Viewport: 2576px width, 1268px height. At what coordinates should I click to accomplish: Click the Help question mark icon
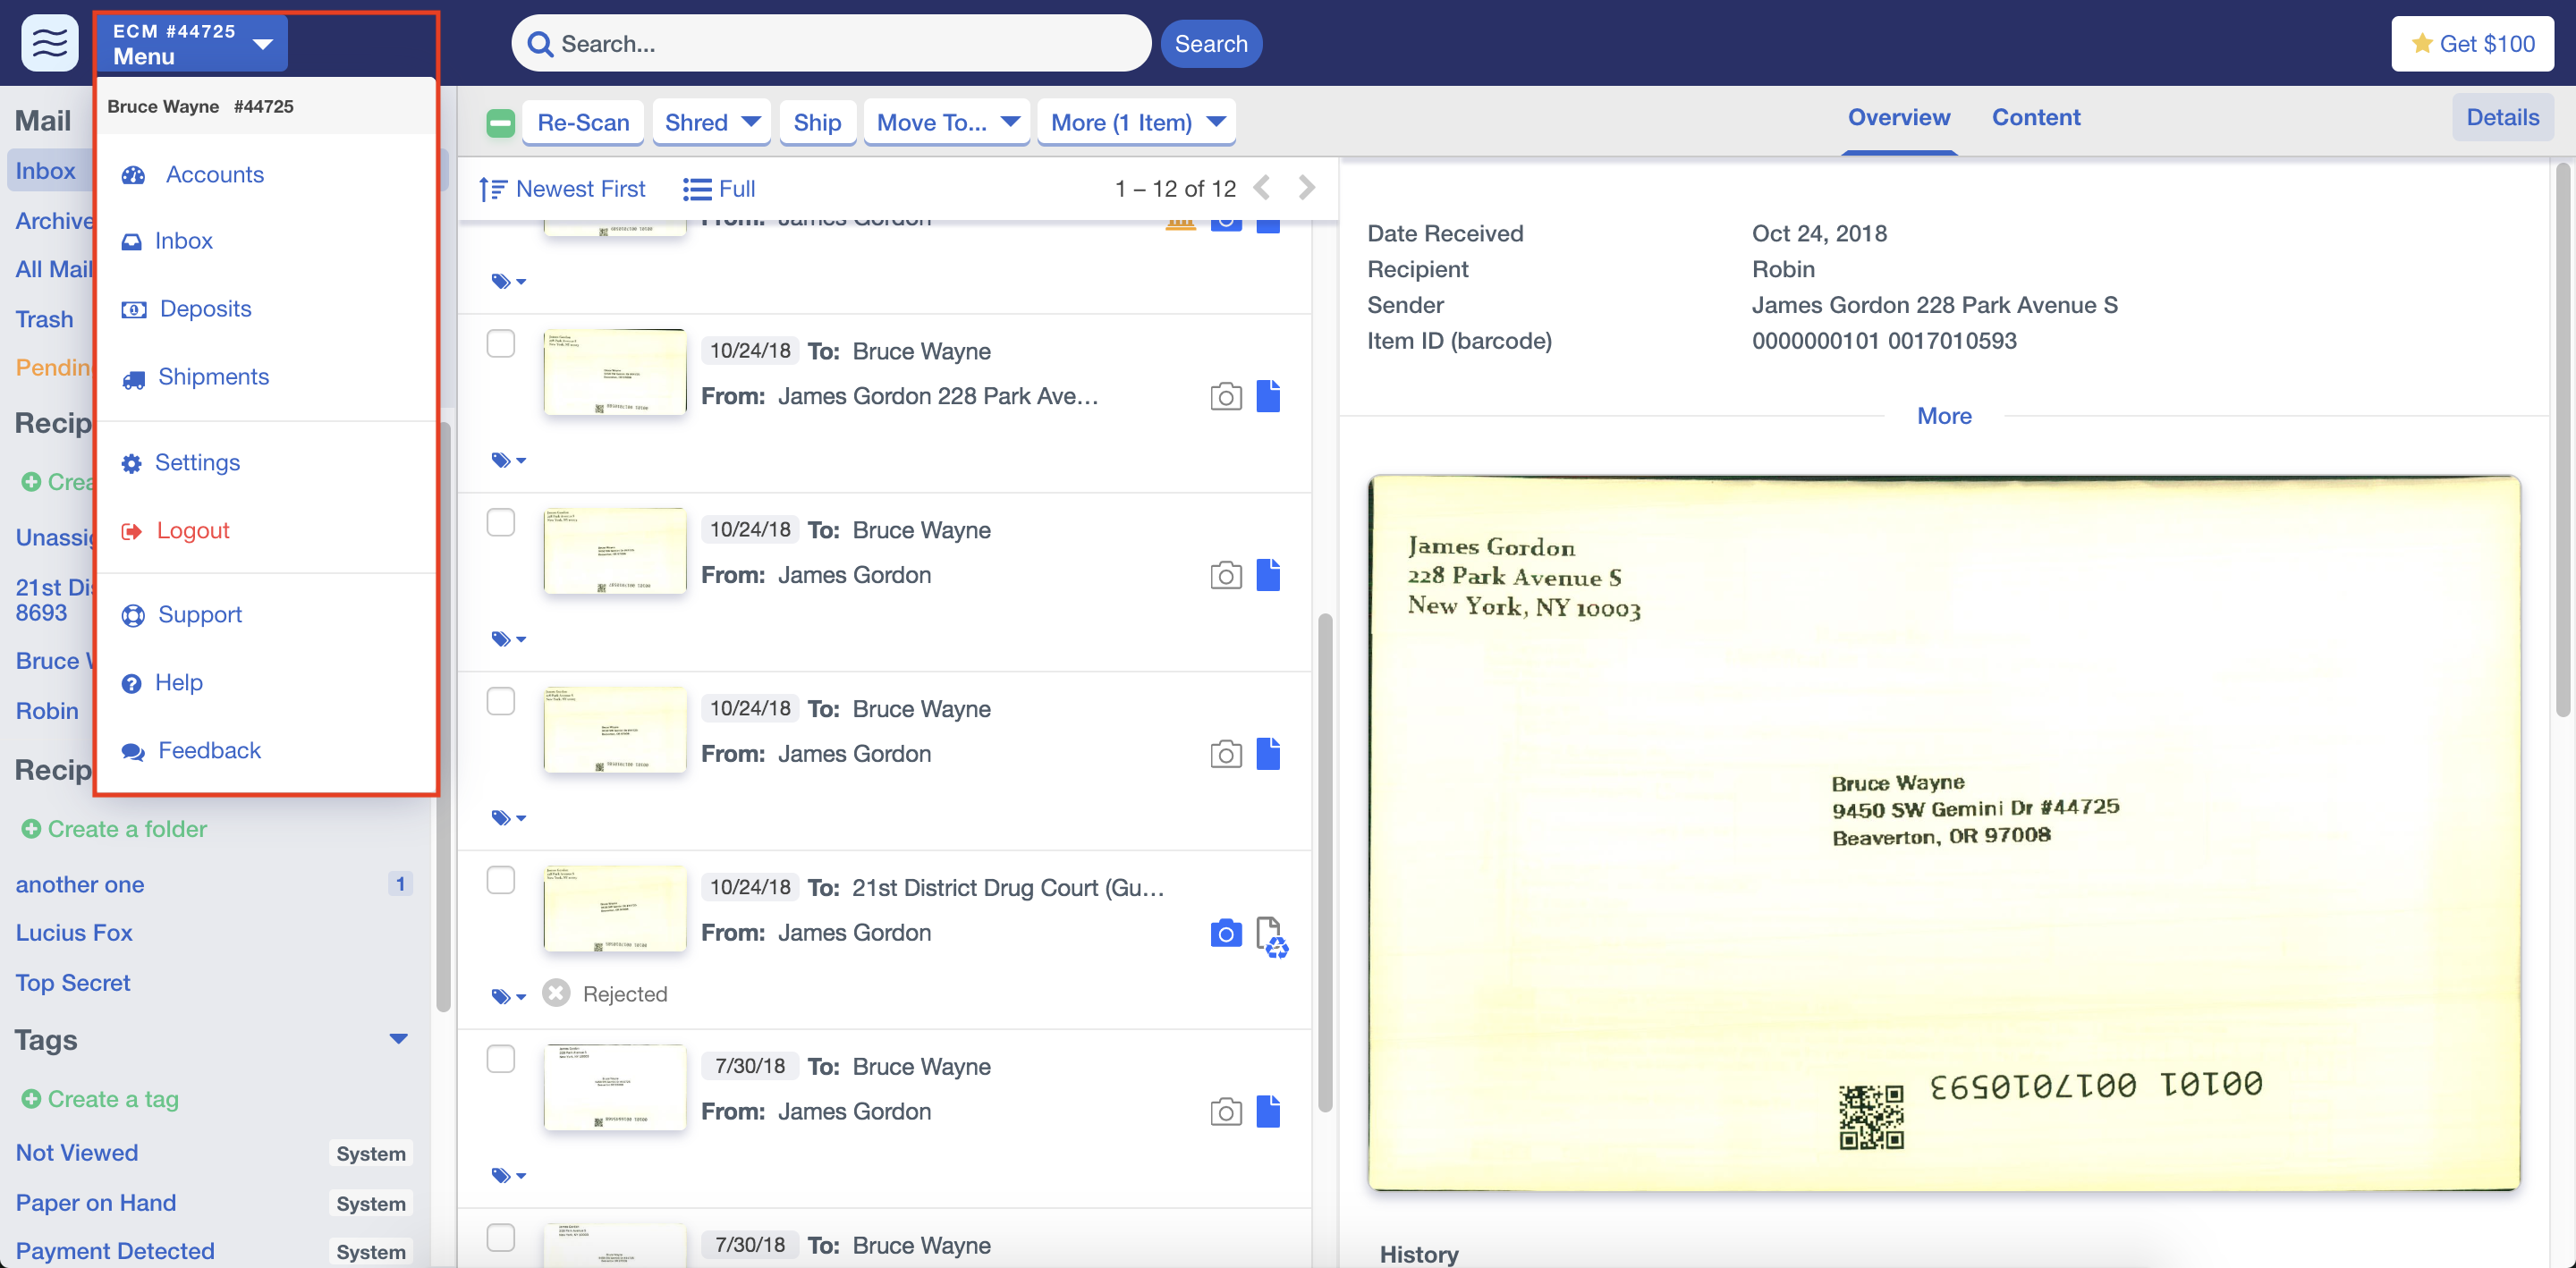pos(131,683)
